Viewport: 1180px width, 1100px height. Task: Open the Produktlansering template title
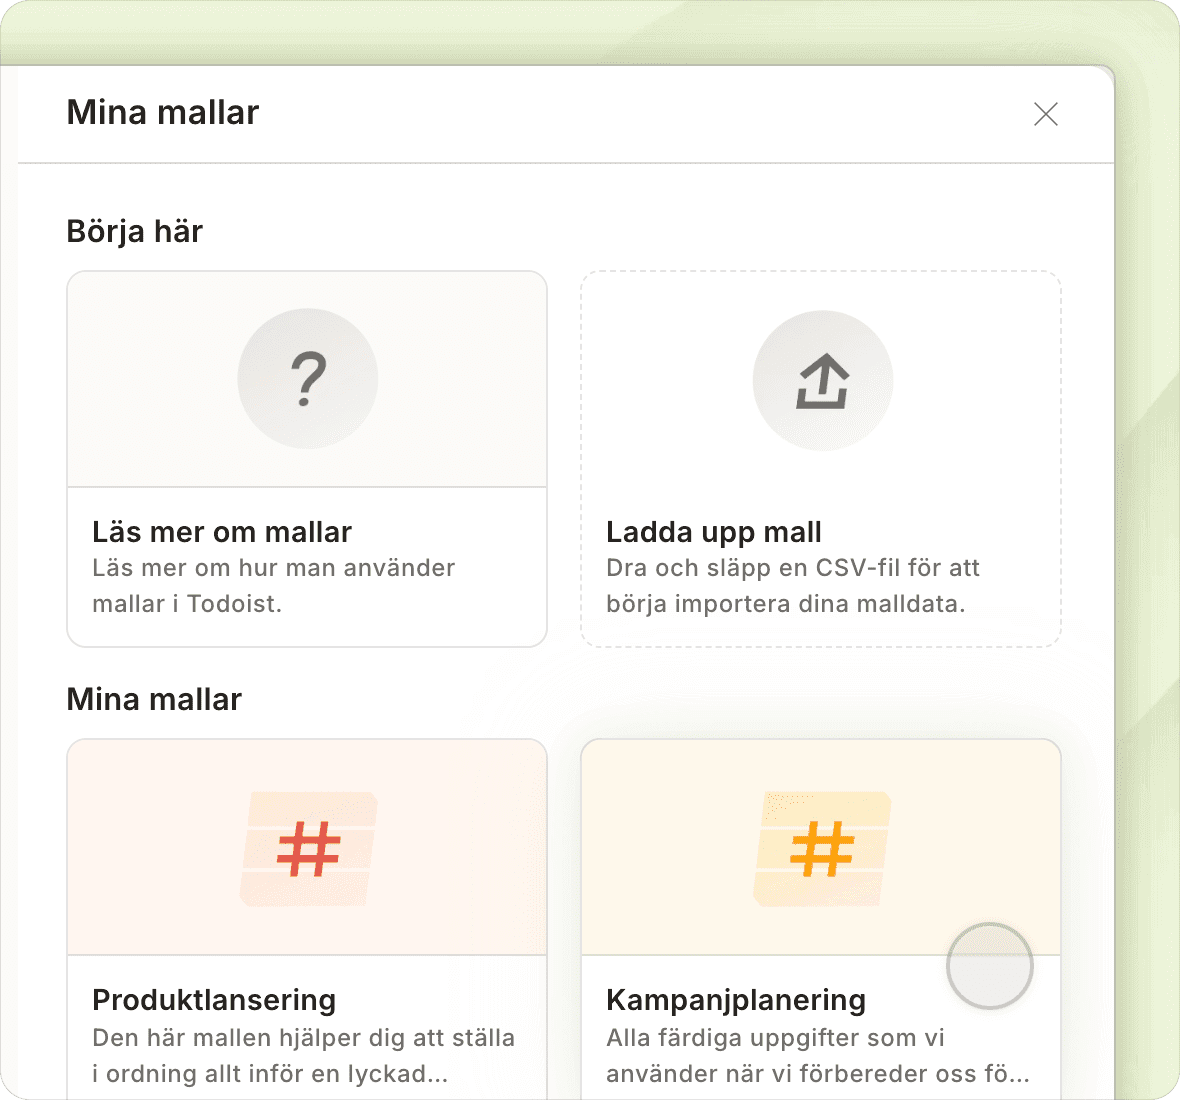pyautogui.click(x=214, y=1000)
